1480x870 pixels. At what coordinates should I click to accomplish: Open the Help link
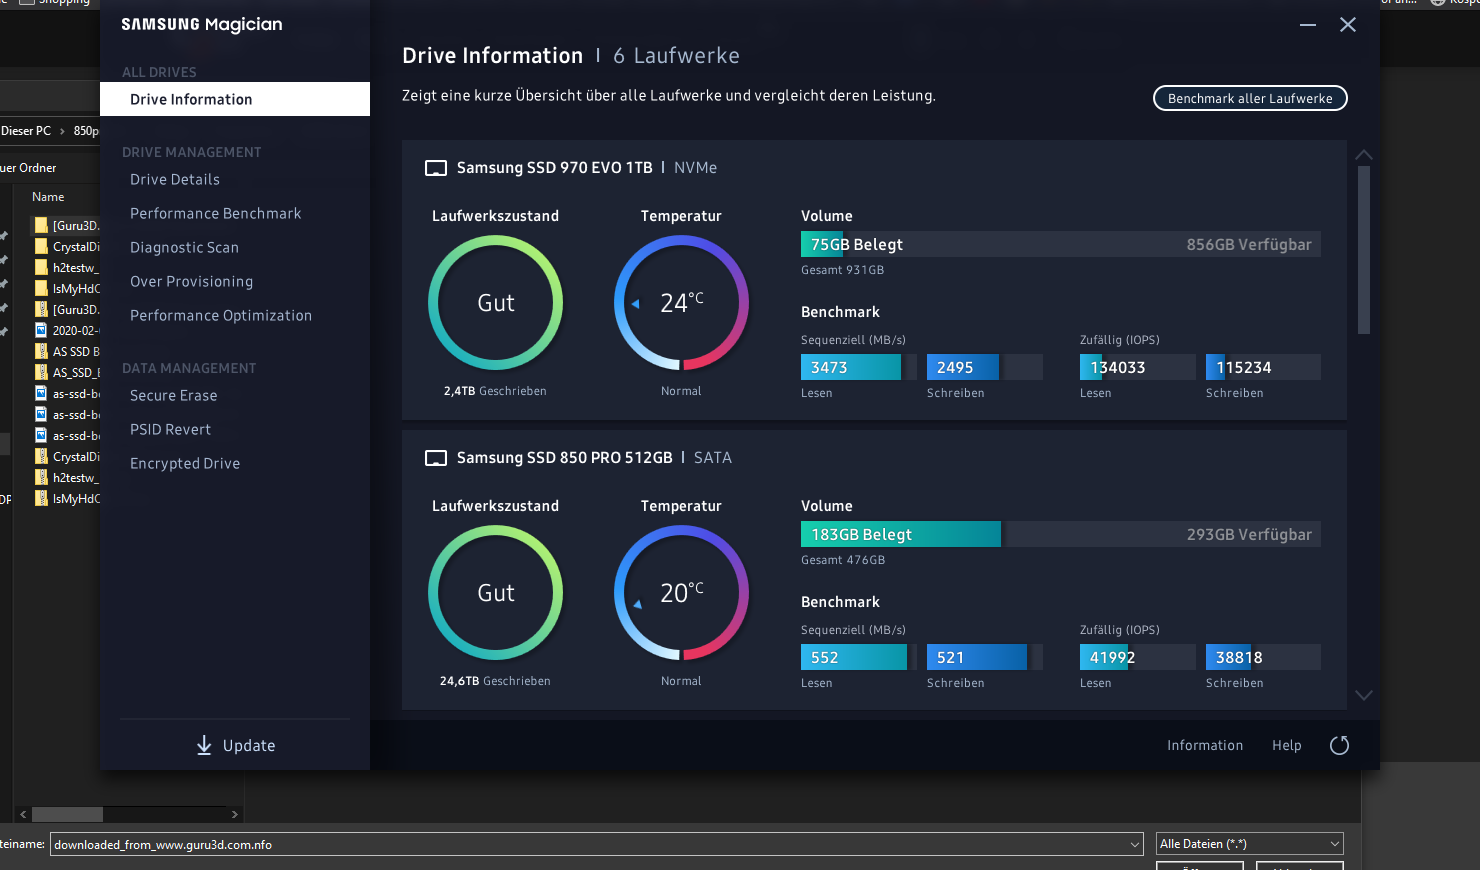(x=1287, y=745)
